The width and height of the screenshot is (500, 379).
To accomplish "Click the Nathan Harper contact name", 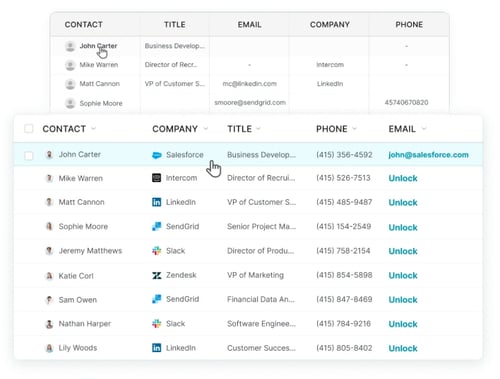I will [85, 324].
